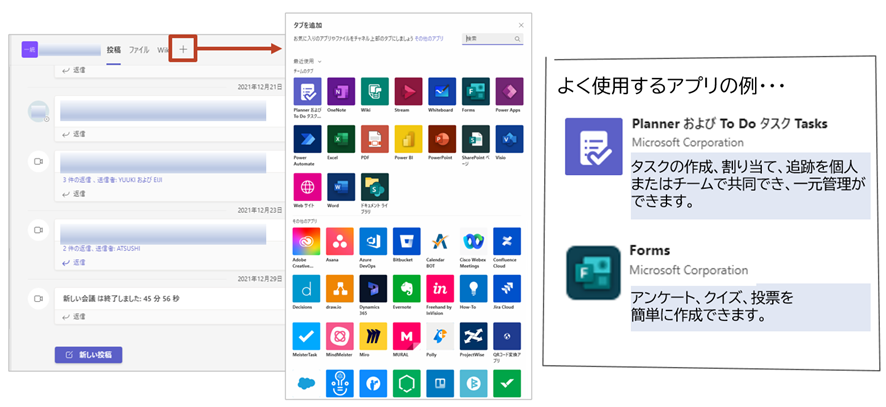The image size is (886, 407).
Task: Reply under the 新しい会議 は終了しました post
Action: click(x=73, y=317)
